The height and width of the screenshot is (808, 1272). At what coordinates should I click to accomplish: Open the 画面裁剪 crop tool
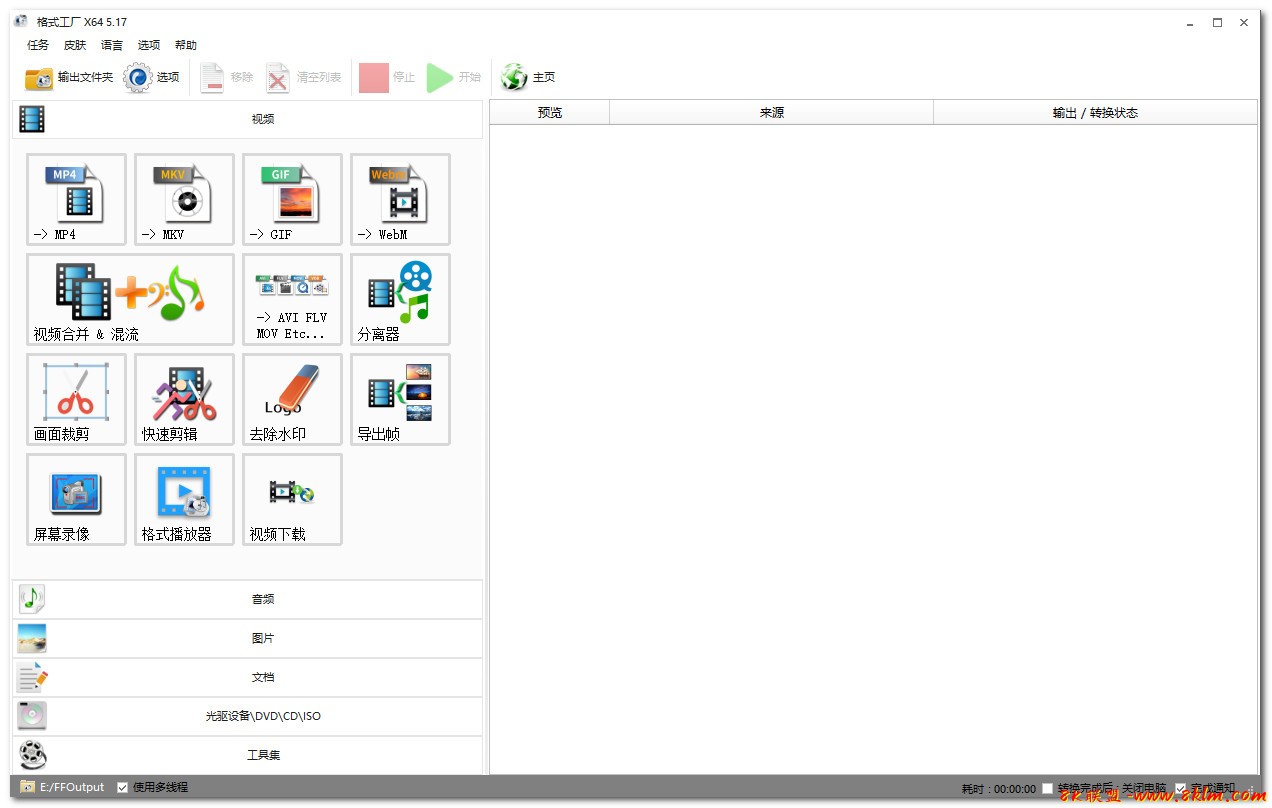[x=76, y=399]
